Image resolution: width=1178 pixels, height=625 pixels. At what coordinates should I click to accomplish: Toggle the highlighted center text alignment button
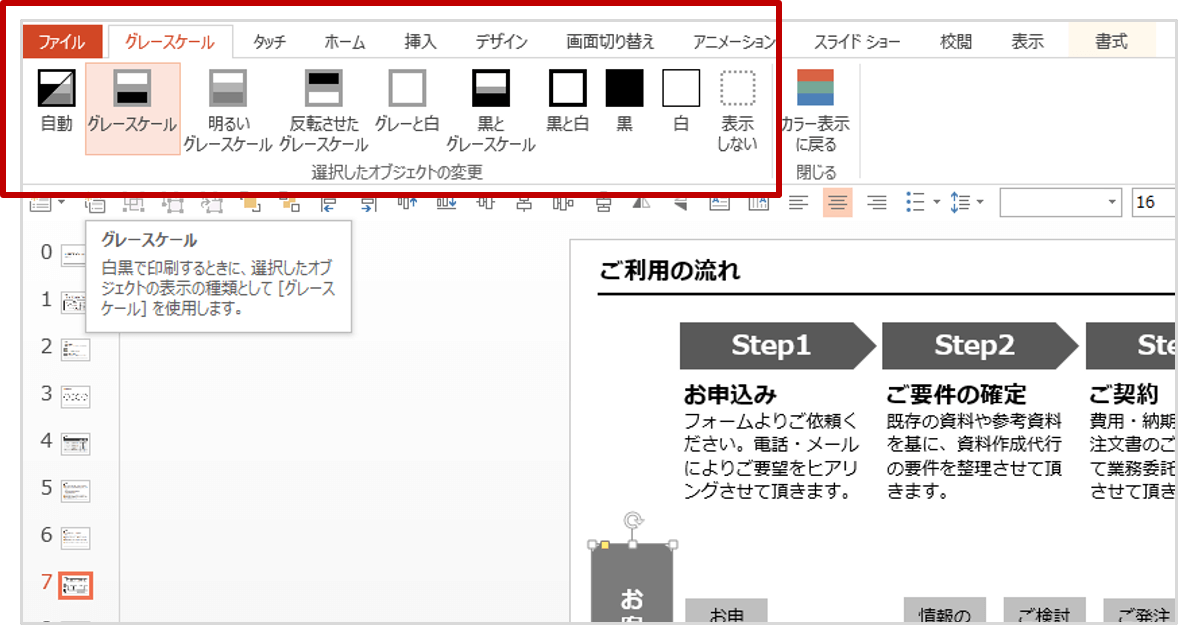click(x=838, y=203)
